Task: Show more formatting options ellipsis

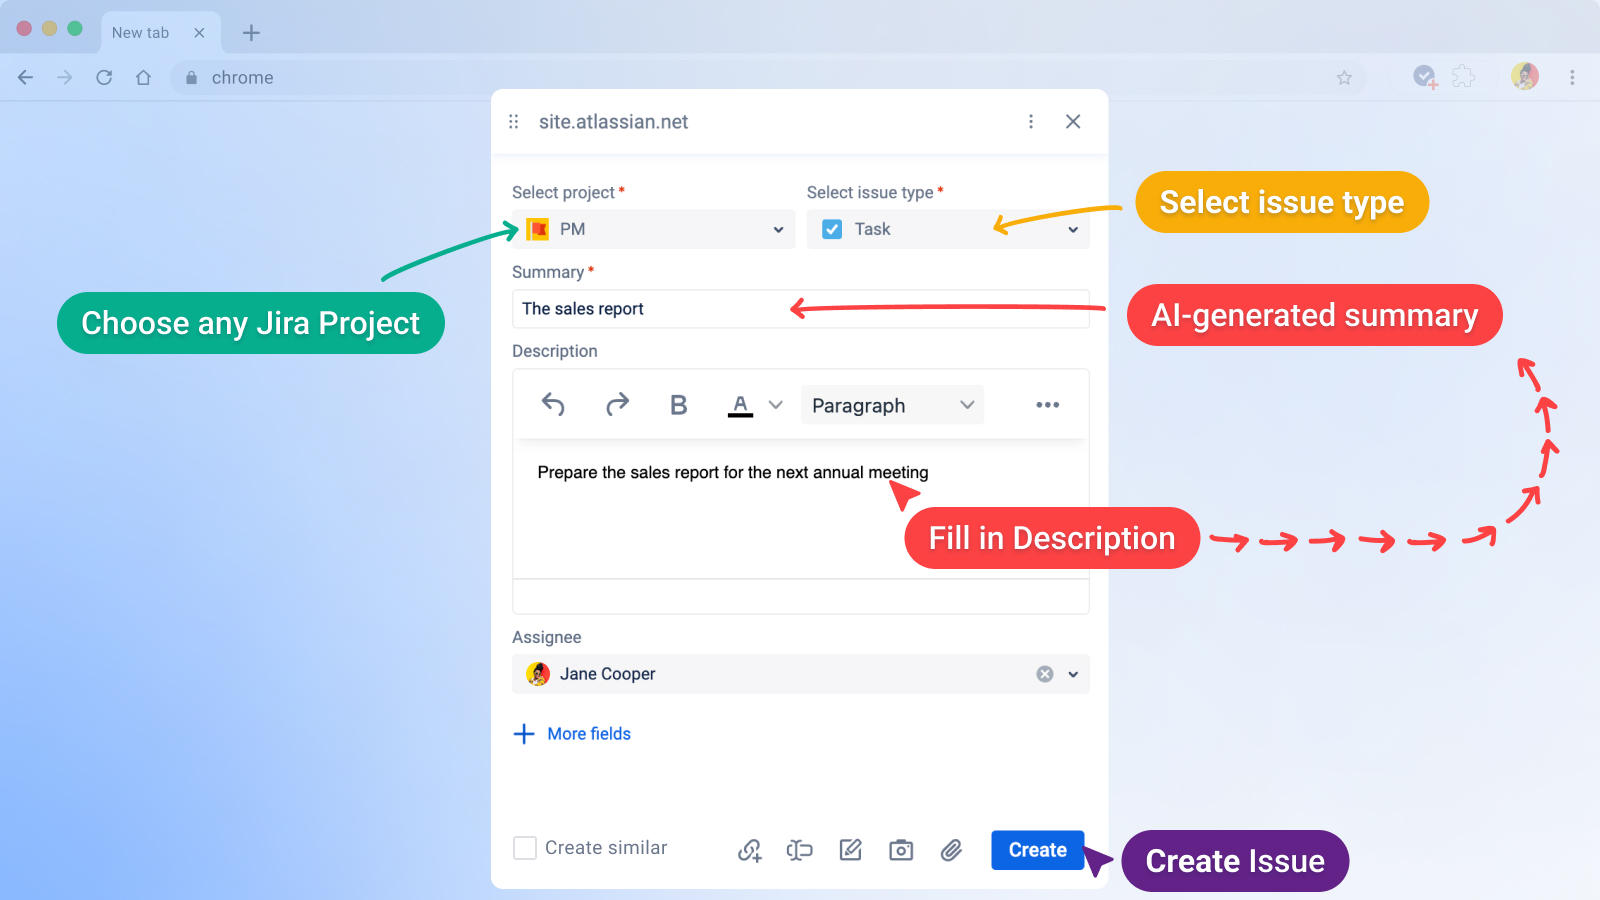Action: (1047, 405)
